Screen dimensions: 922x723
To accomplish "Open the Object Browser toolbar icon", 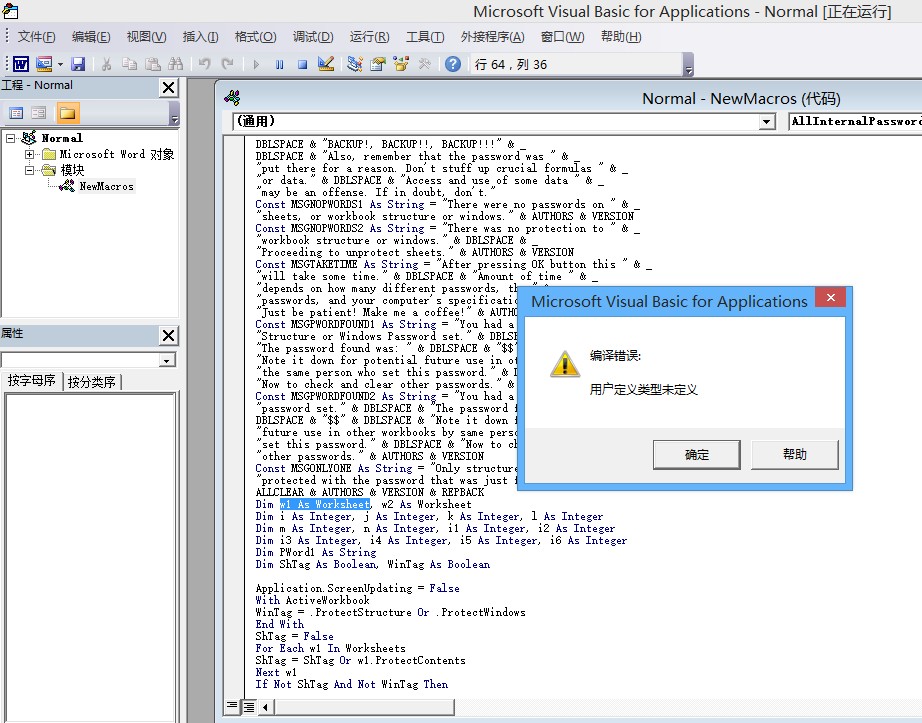I will tap(401, 63).
